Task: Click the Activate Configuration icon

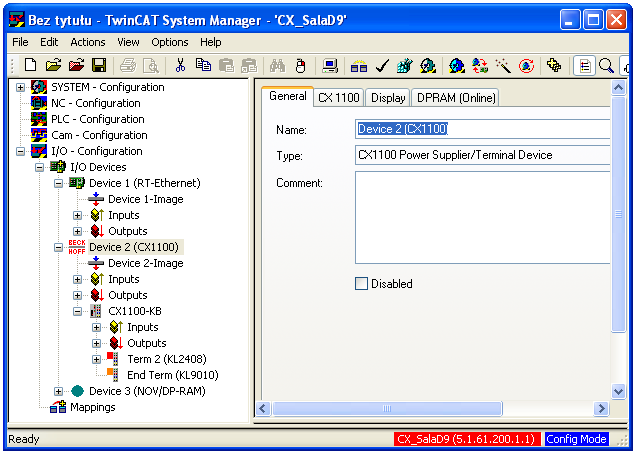Action: [x=404, y=65]
